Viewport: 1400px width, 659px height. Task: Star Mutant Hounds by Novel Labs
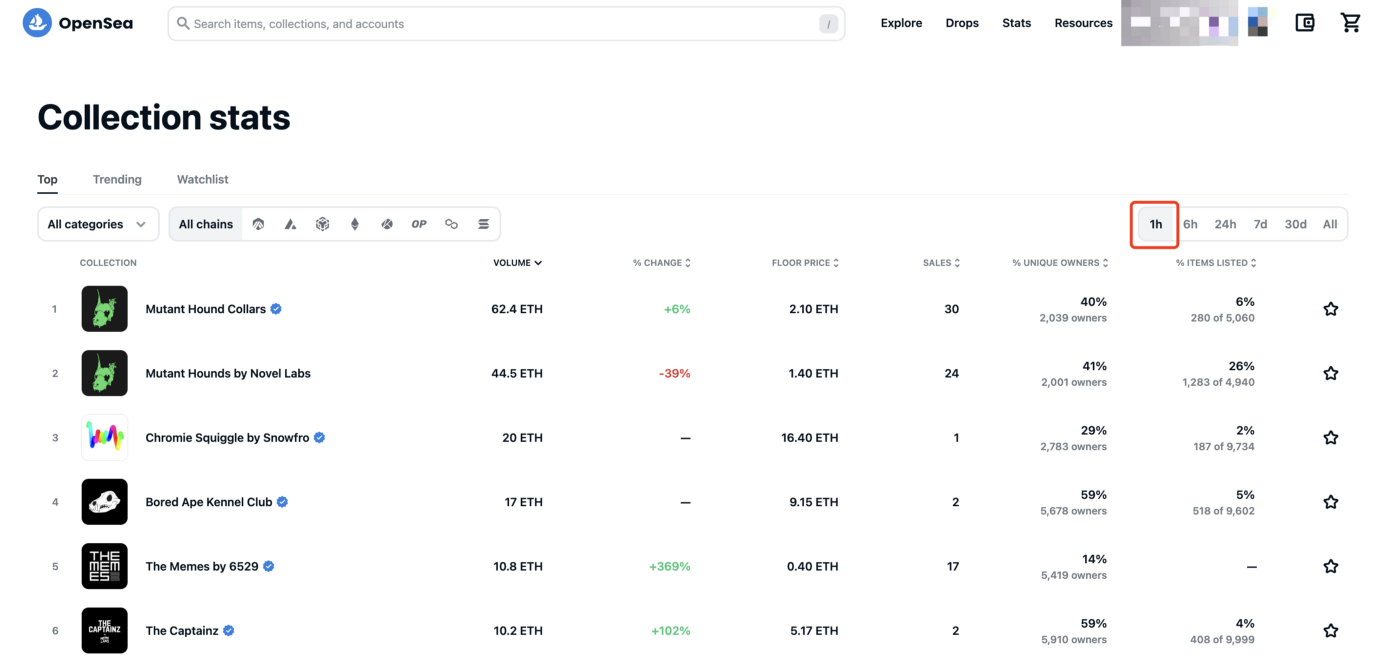click(x=1330, y=373)
